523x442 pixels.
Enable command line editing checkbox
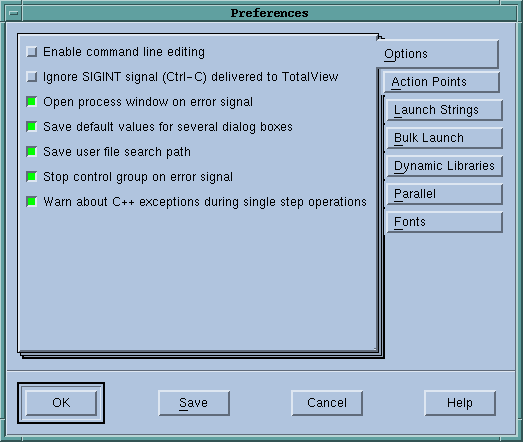[32, 52]
